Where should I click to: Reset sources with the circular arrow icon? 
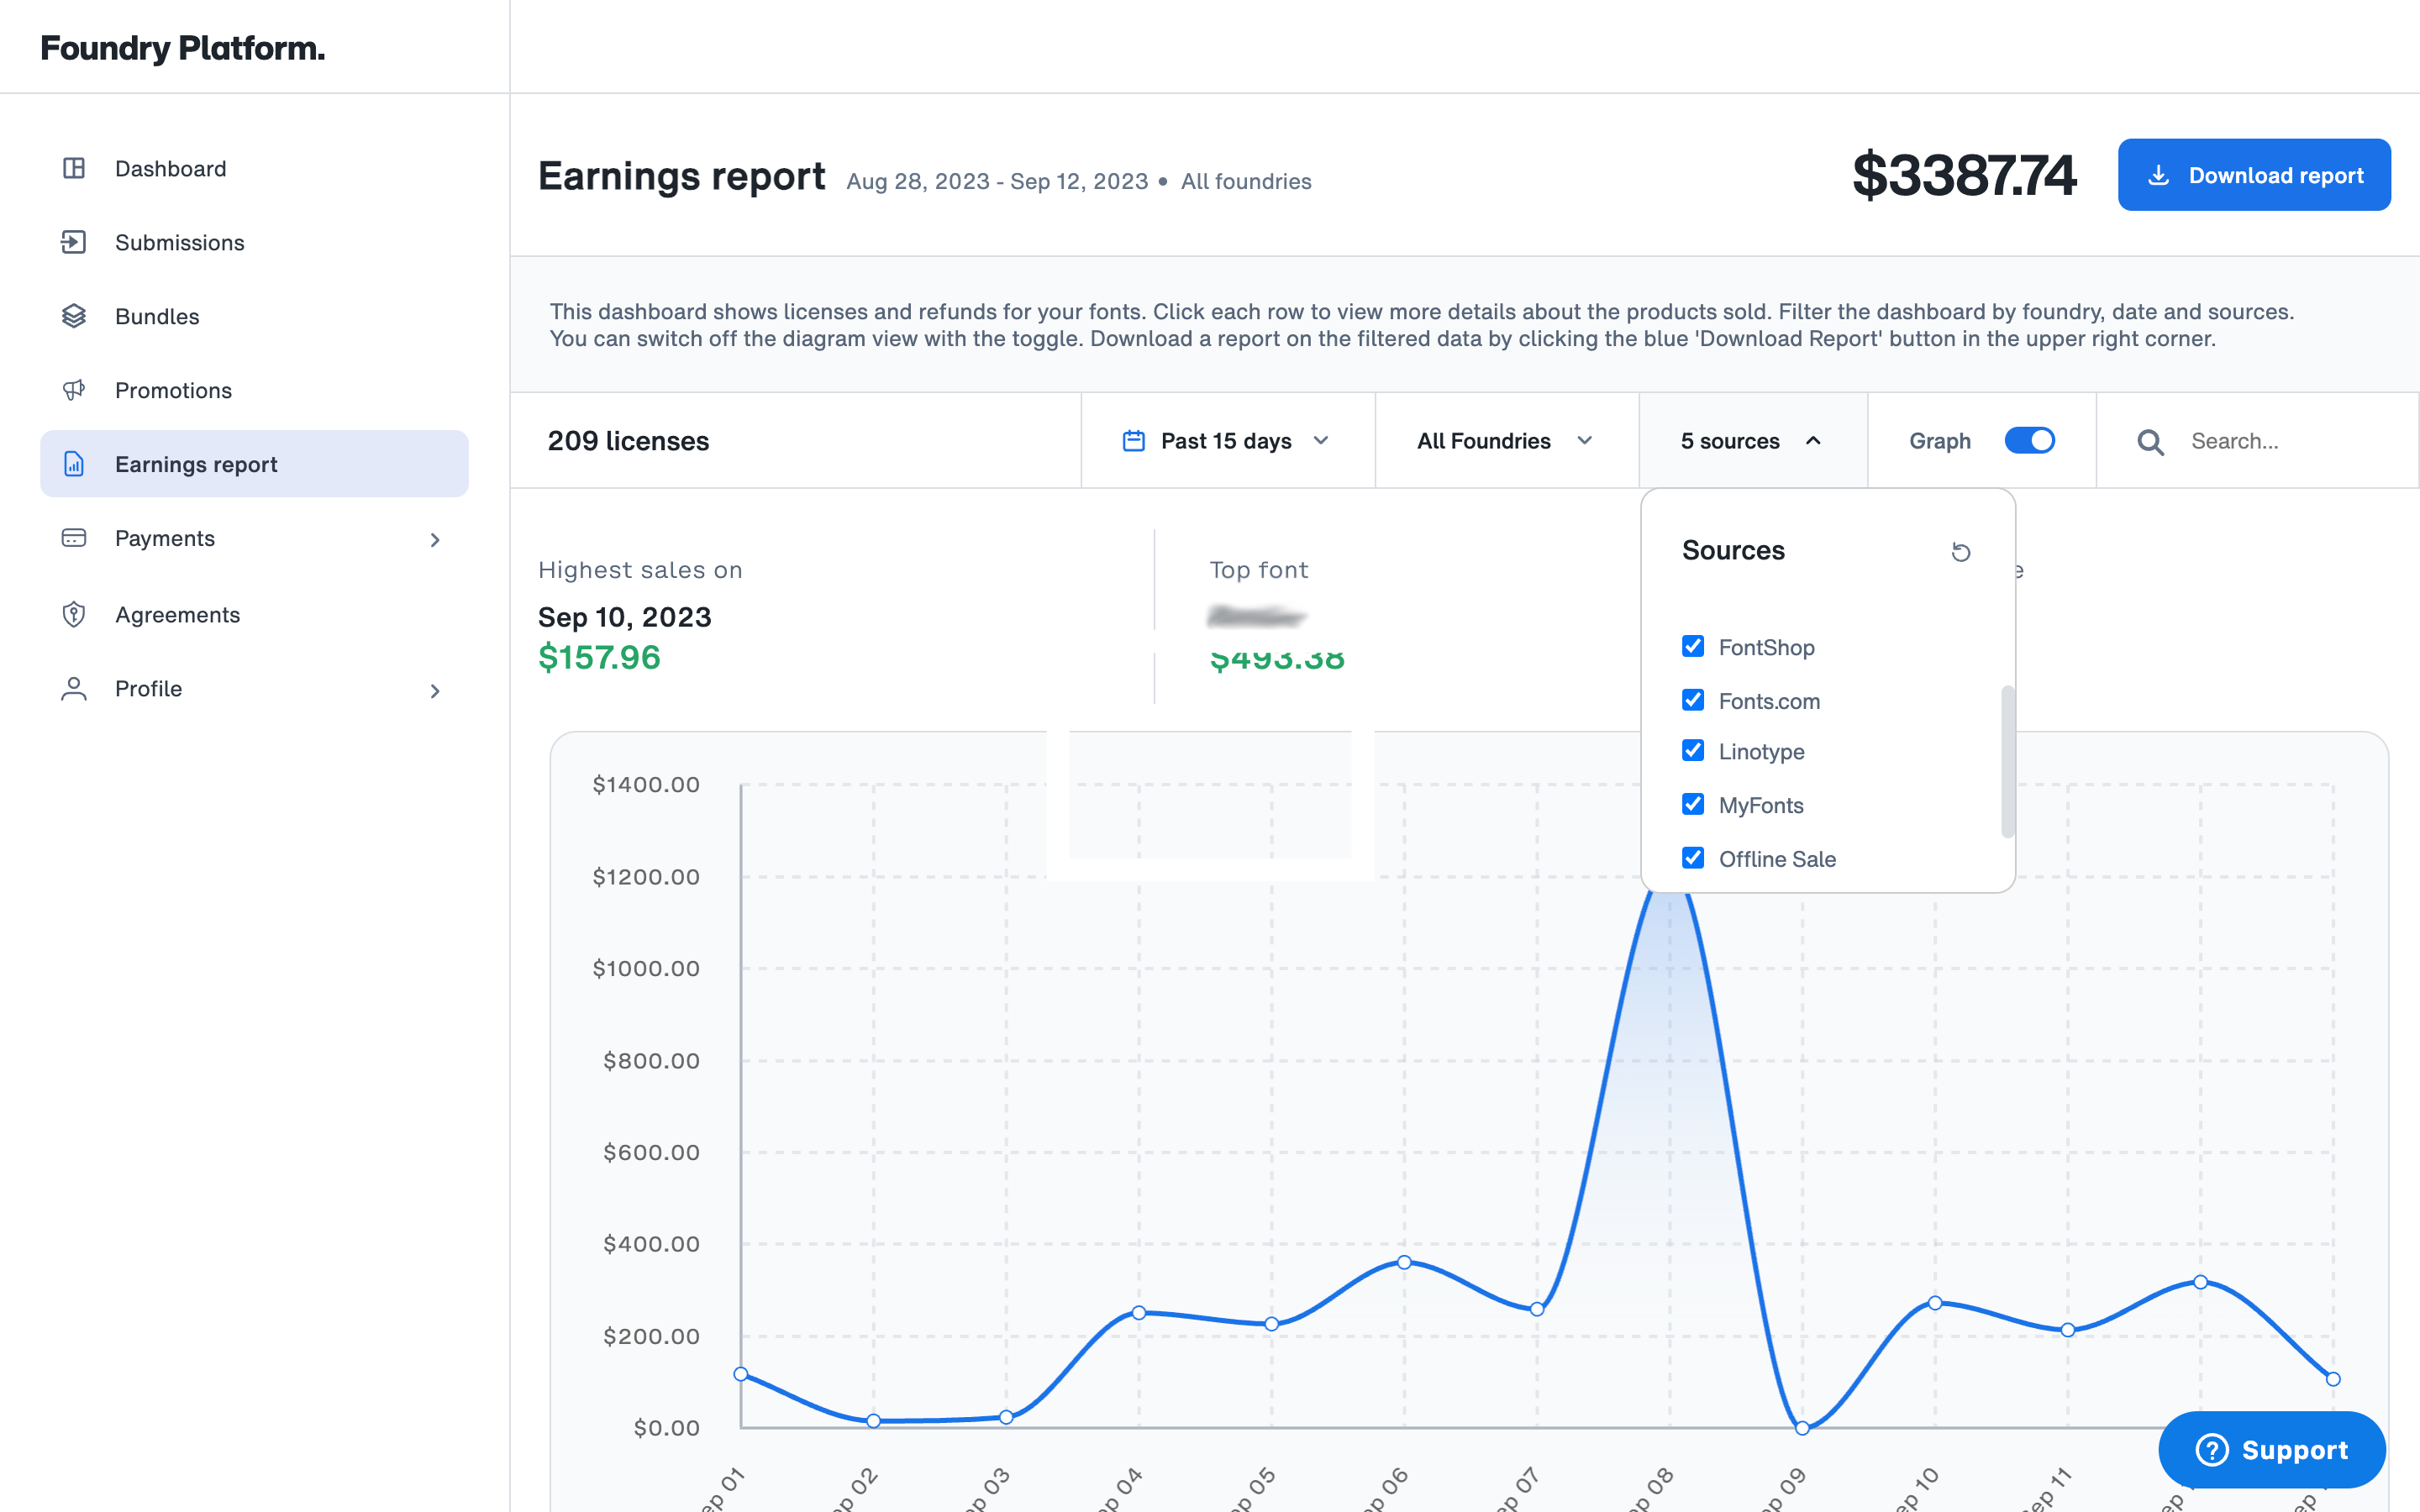[x=1960, y=552]
